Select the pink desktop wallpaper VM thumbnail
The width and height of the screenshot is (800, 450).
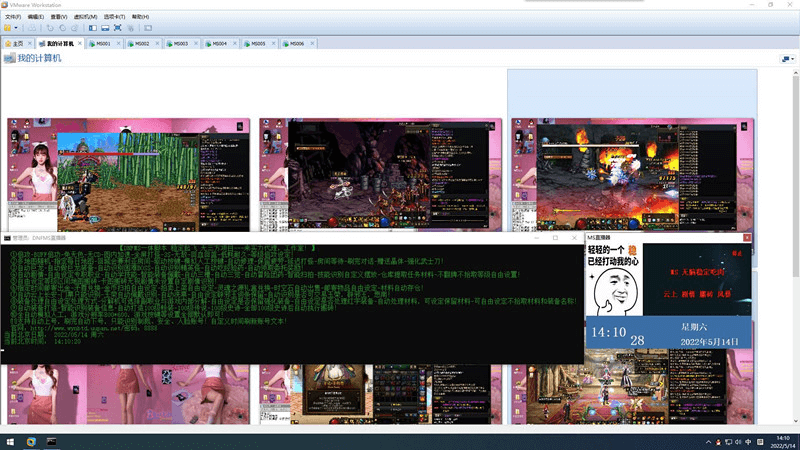point(129,394)
